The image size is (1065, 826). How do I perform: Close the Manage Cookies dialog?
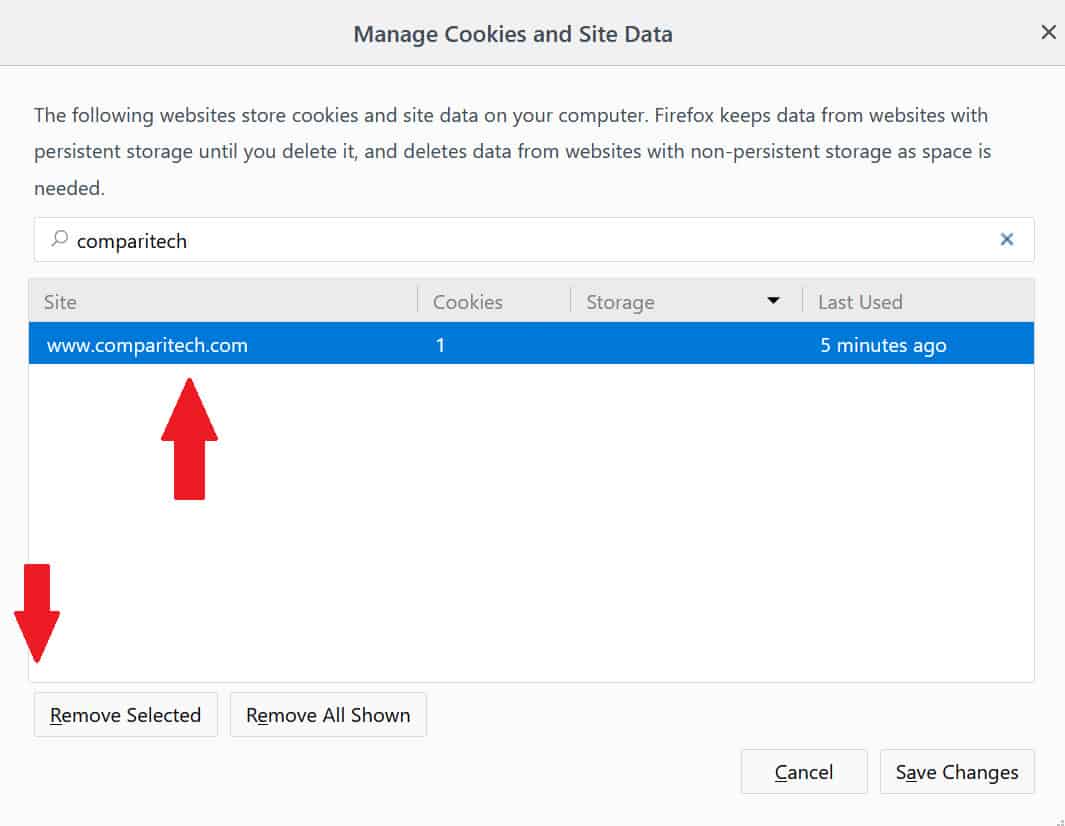[1048, 32]
